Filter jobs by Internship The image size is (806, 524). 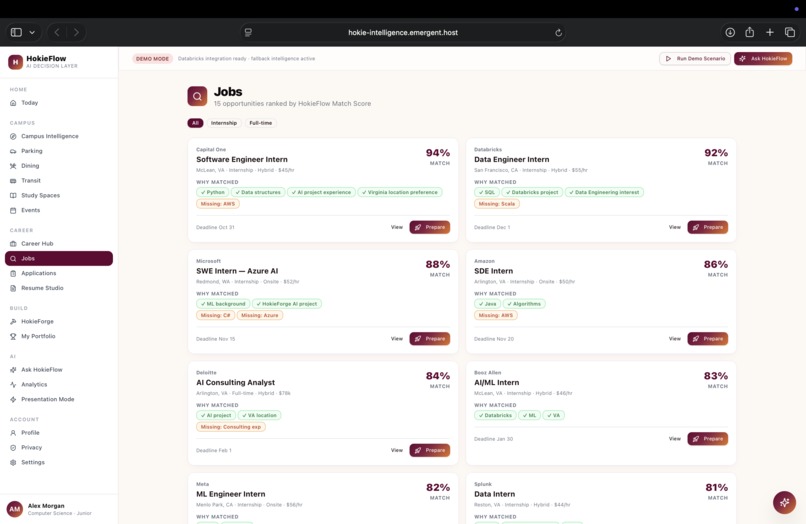[224, 123]
